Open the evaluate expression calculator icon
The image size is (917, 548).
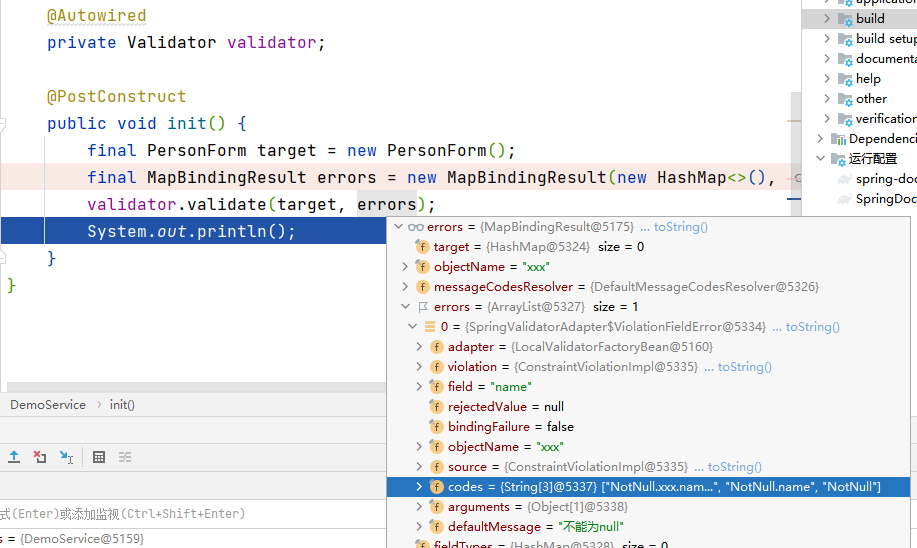(99, 457)
